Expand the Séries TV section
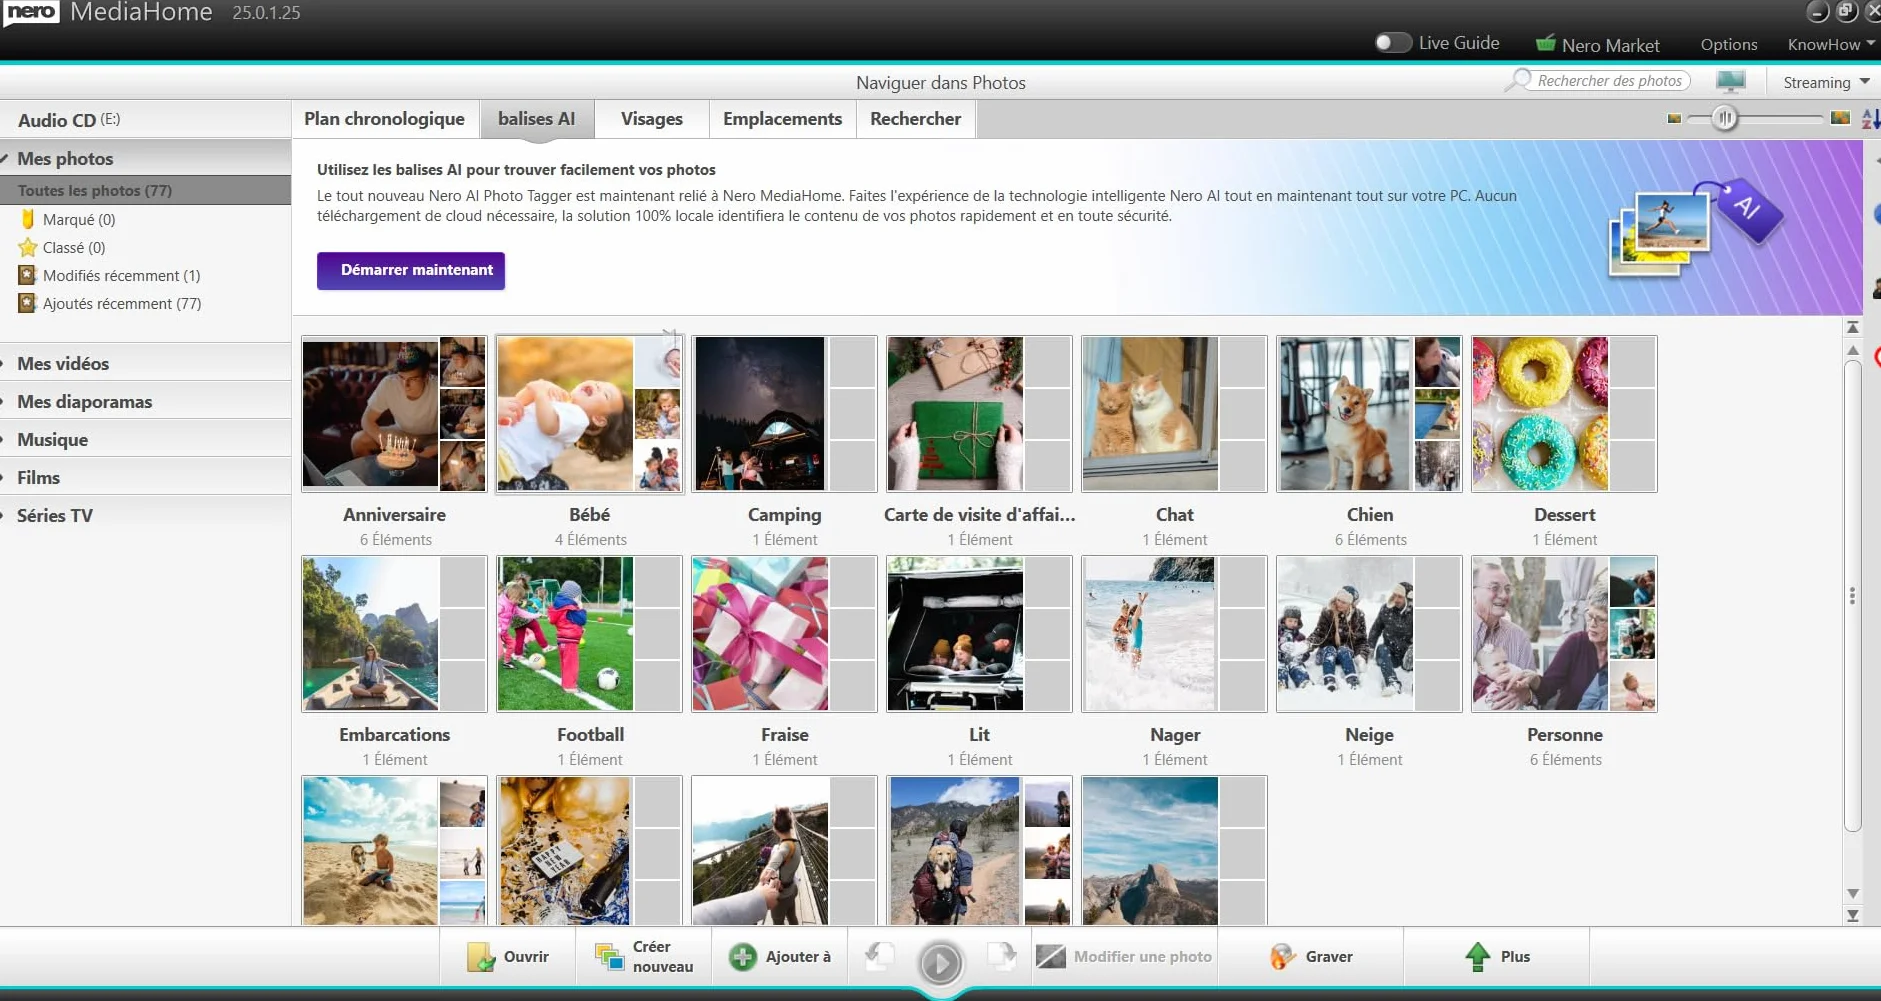Viewport: 1881px width, 1001px height. click(x=145, y=515)
